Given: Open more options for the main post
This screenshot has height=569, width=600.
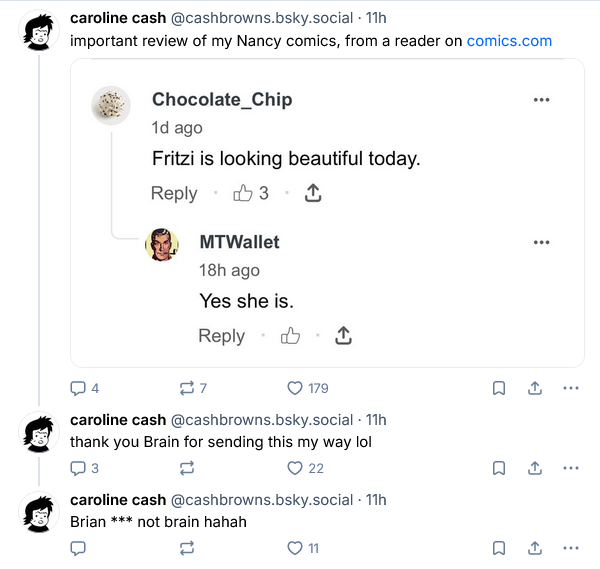Looking at the screenshot, I should [x=571, y=388].
